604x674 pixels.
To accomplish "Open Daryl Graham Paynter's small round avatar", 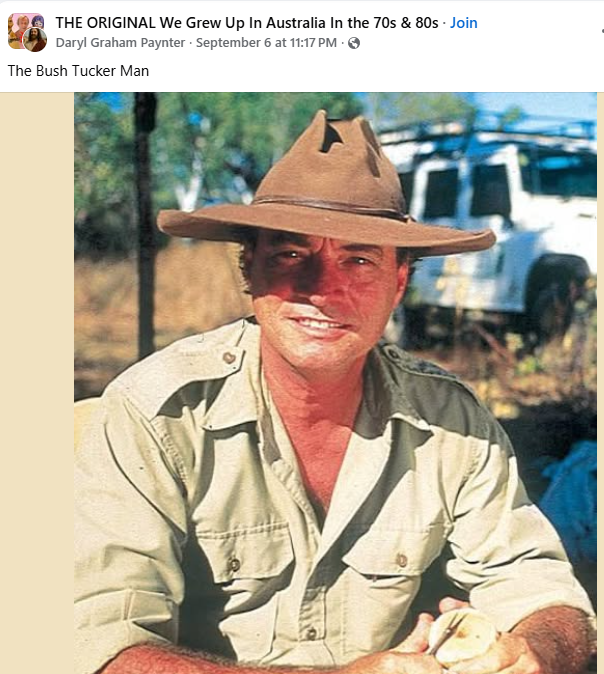I will tap(35, 40).
